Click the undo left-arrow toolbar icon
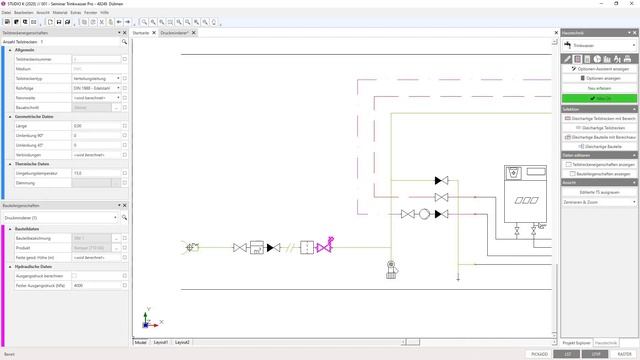Viewport: 640px width, 360px height. (x=119, y=22)
